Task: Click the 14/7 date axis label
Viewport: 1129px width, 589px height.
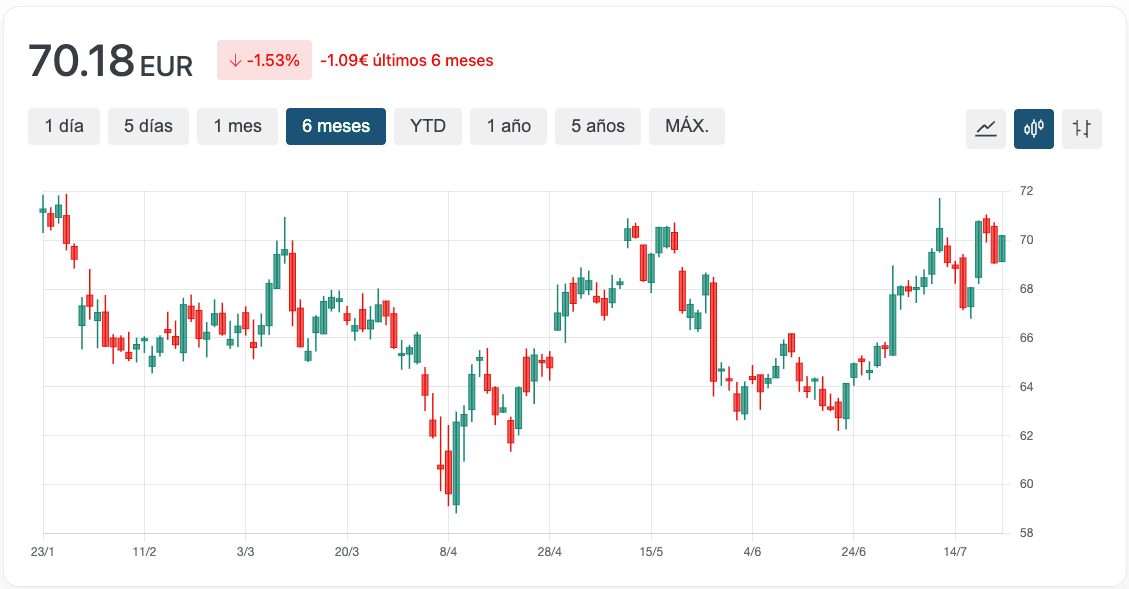Action: 955,552
